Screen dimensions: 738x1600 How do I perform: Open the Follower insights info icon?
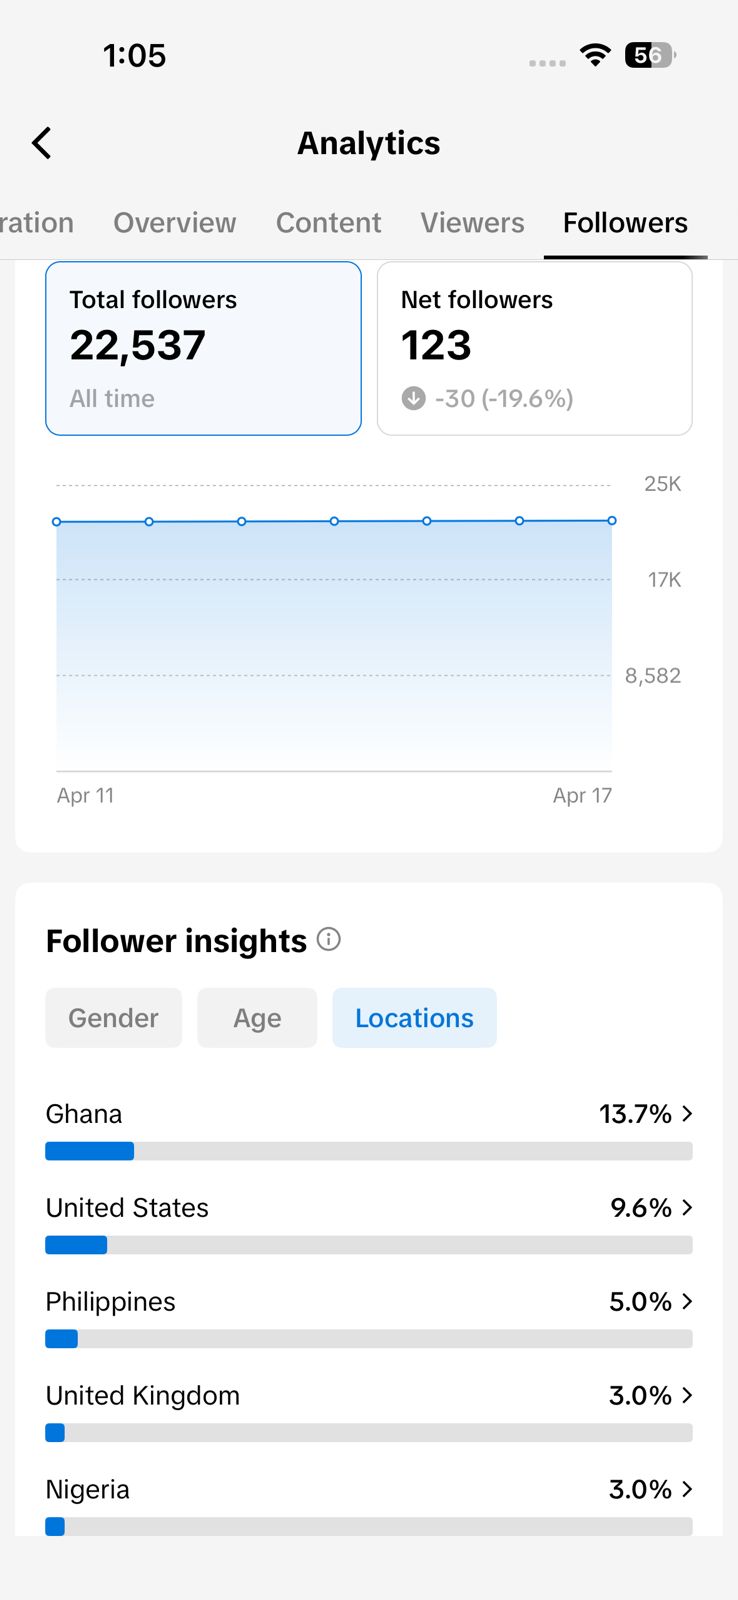328,939
